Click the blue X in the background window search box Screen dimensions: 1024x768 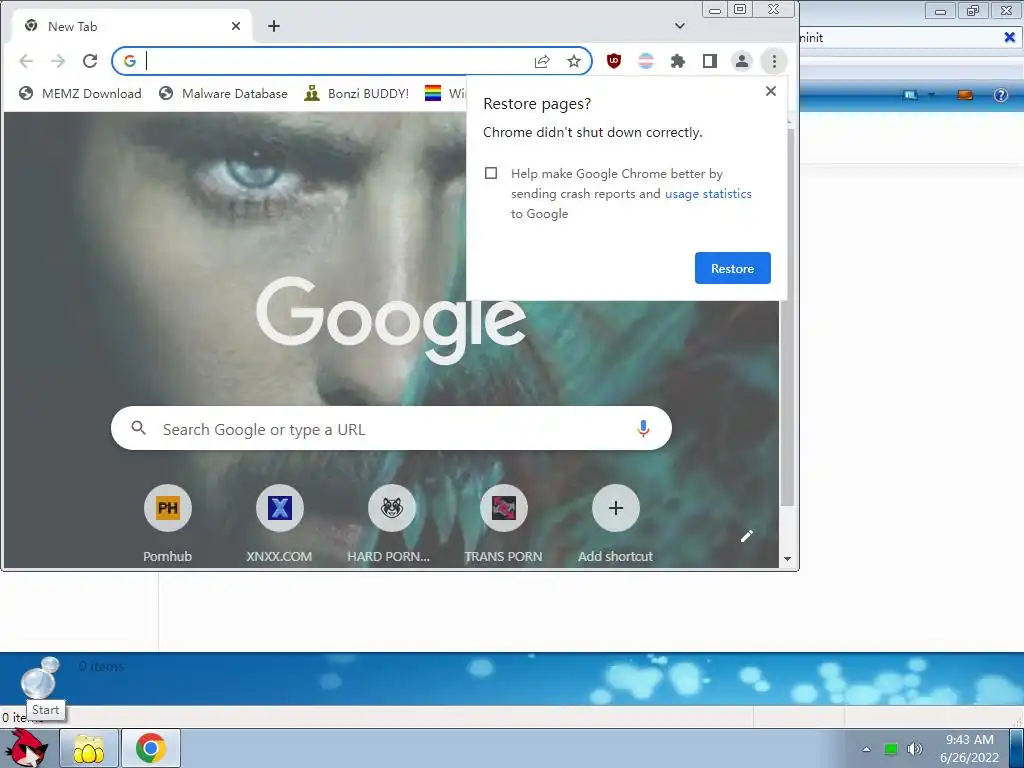[1010, 38]
